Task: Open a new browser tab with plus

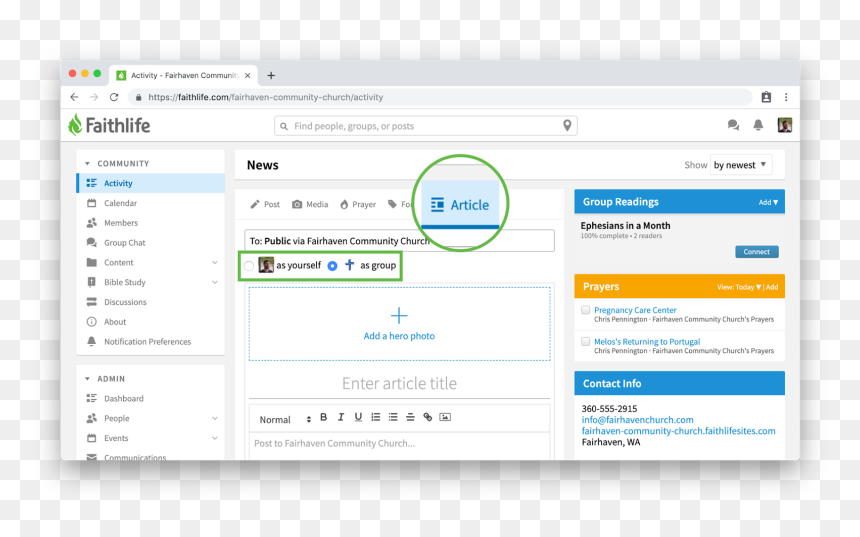Action: click(x=271, y=76)
